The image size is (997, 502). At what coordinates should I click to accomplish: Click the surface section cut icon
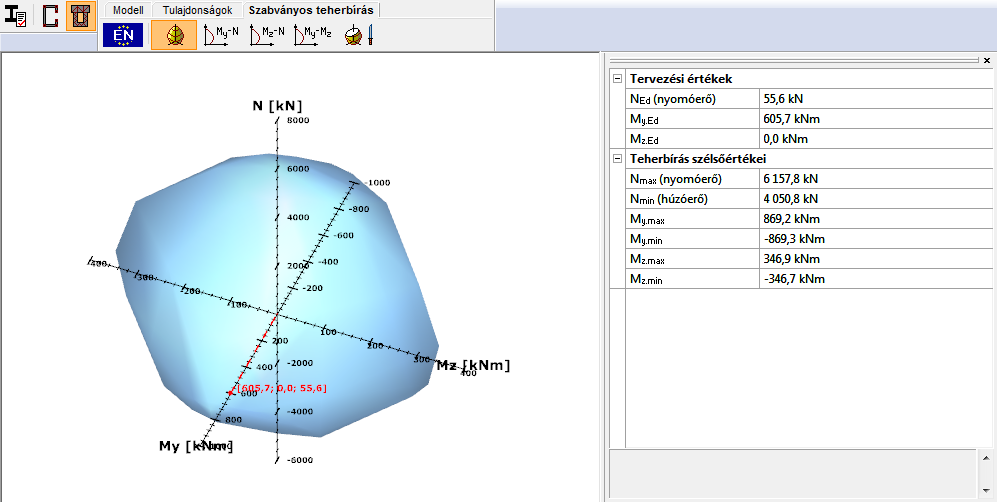coord(359,35)
